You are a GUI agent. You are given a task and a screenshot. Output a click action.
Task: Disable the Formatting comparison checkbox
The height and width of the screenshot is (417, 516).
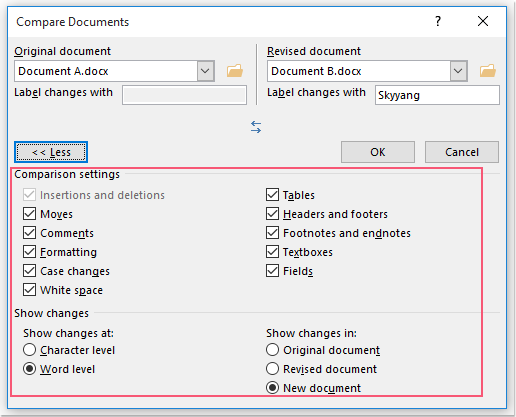[x=29, y=252]
